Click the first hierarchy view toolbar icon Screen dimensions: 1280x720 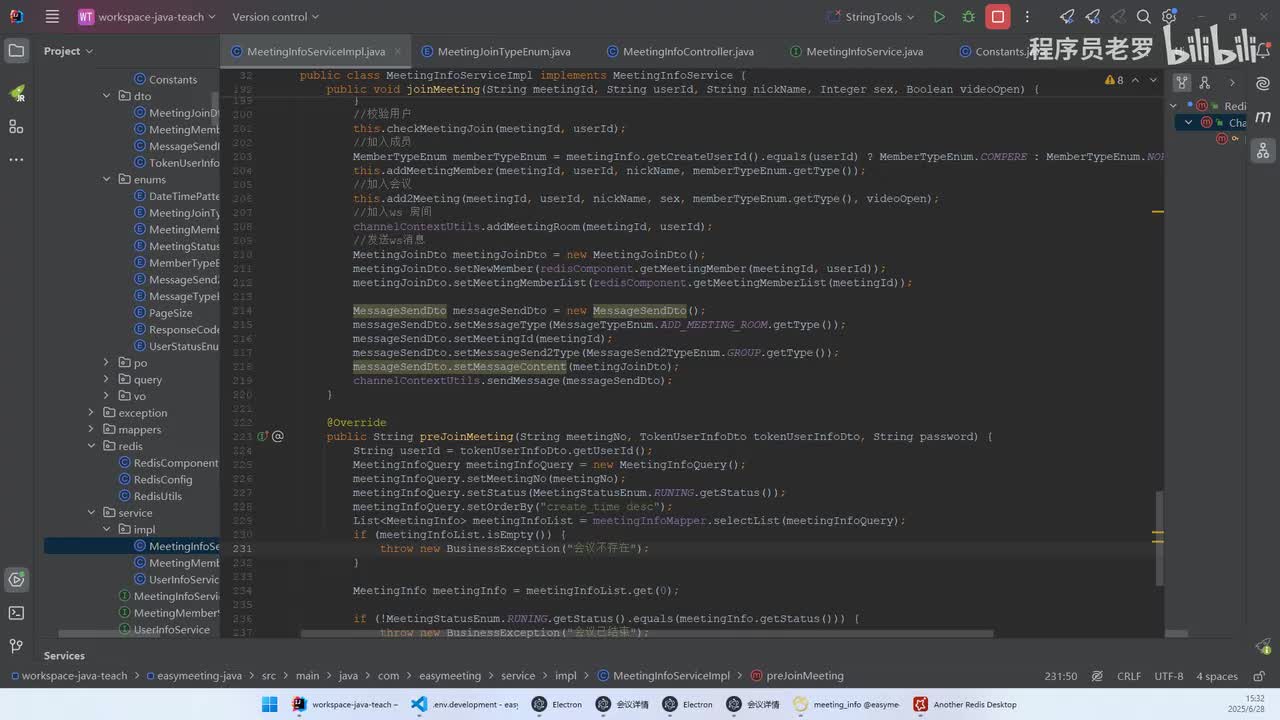point(1182,83)
